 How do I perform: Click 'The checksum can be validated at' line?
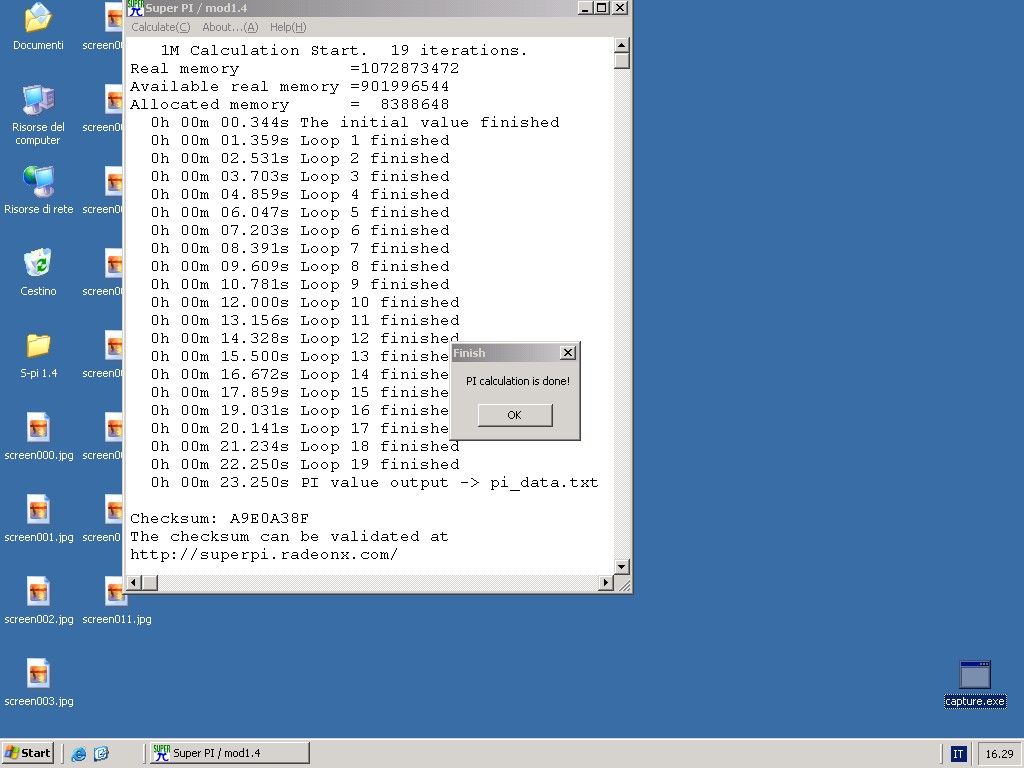[x=289, y=536]
